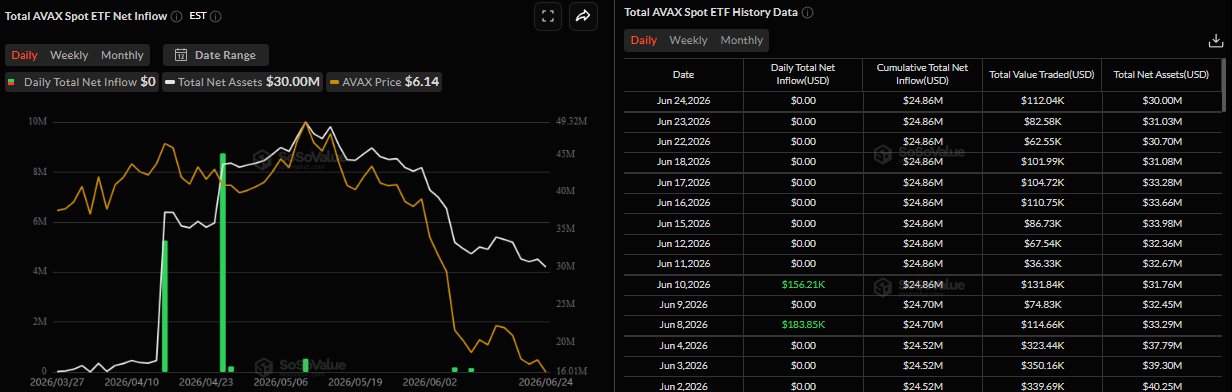Image resolution: width=1232 pixels, height=392 pixels.
Task: Click the $24.52M cell in Jun 3 row
Action: pos(922,365)
